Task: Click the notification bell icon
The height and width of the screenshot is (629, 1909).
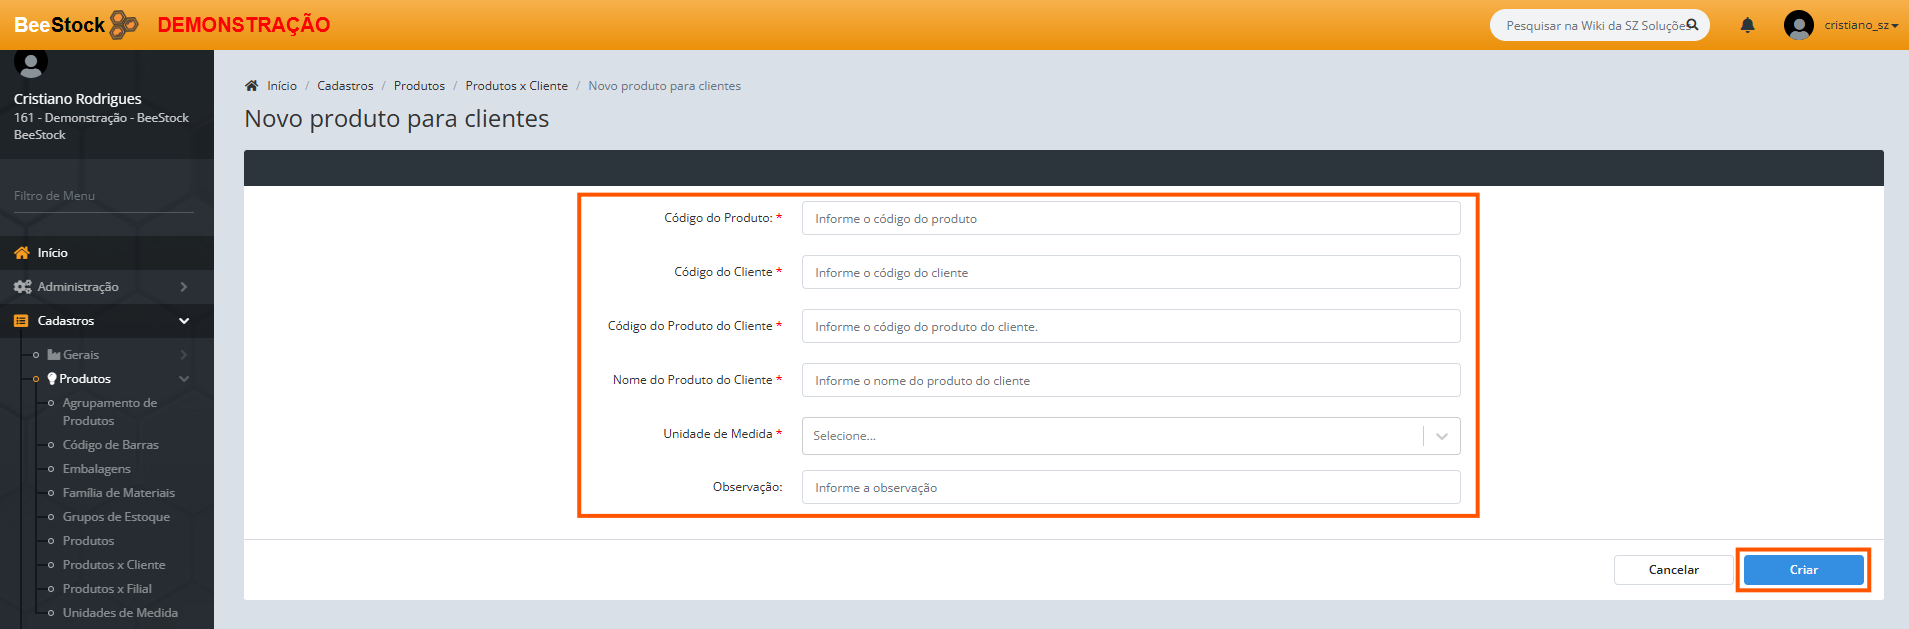Action: tap(1747, 26)
